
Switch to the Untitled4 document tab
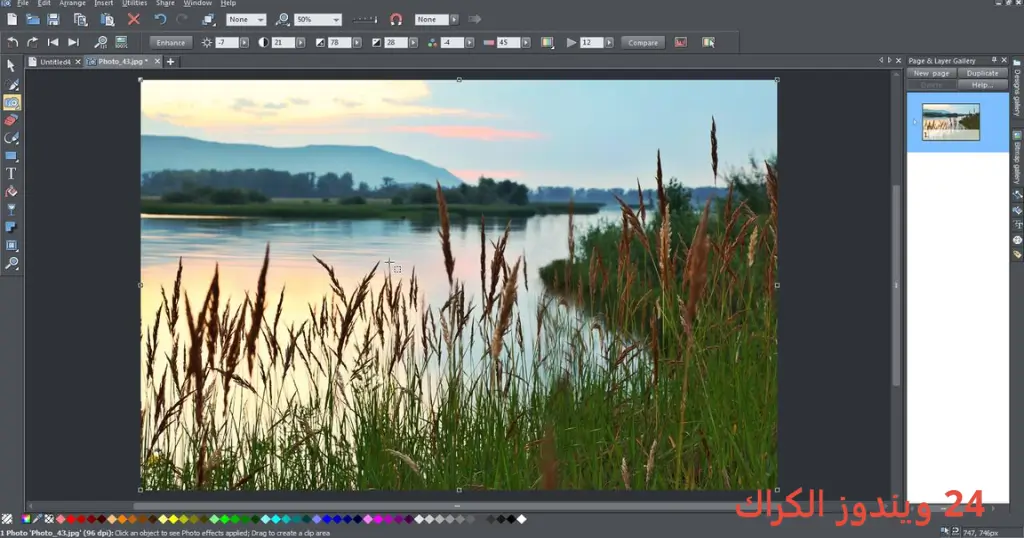click(55, 61)
